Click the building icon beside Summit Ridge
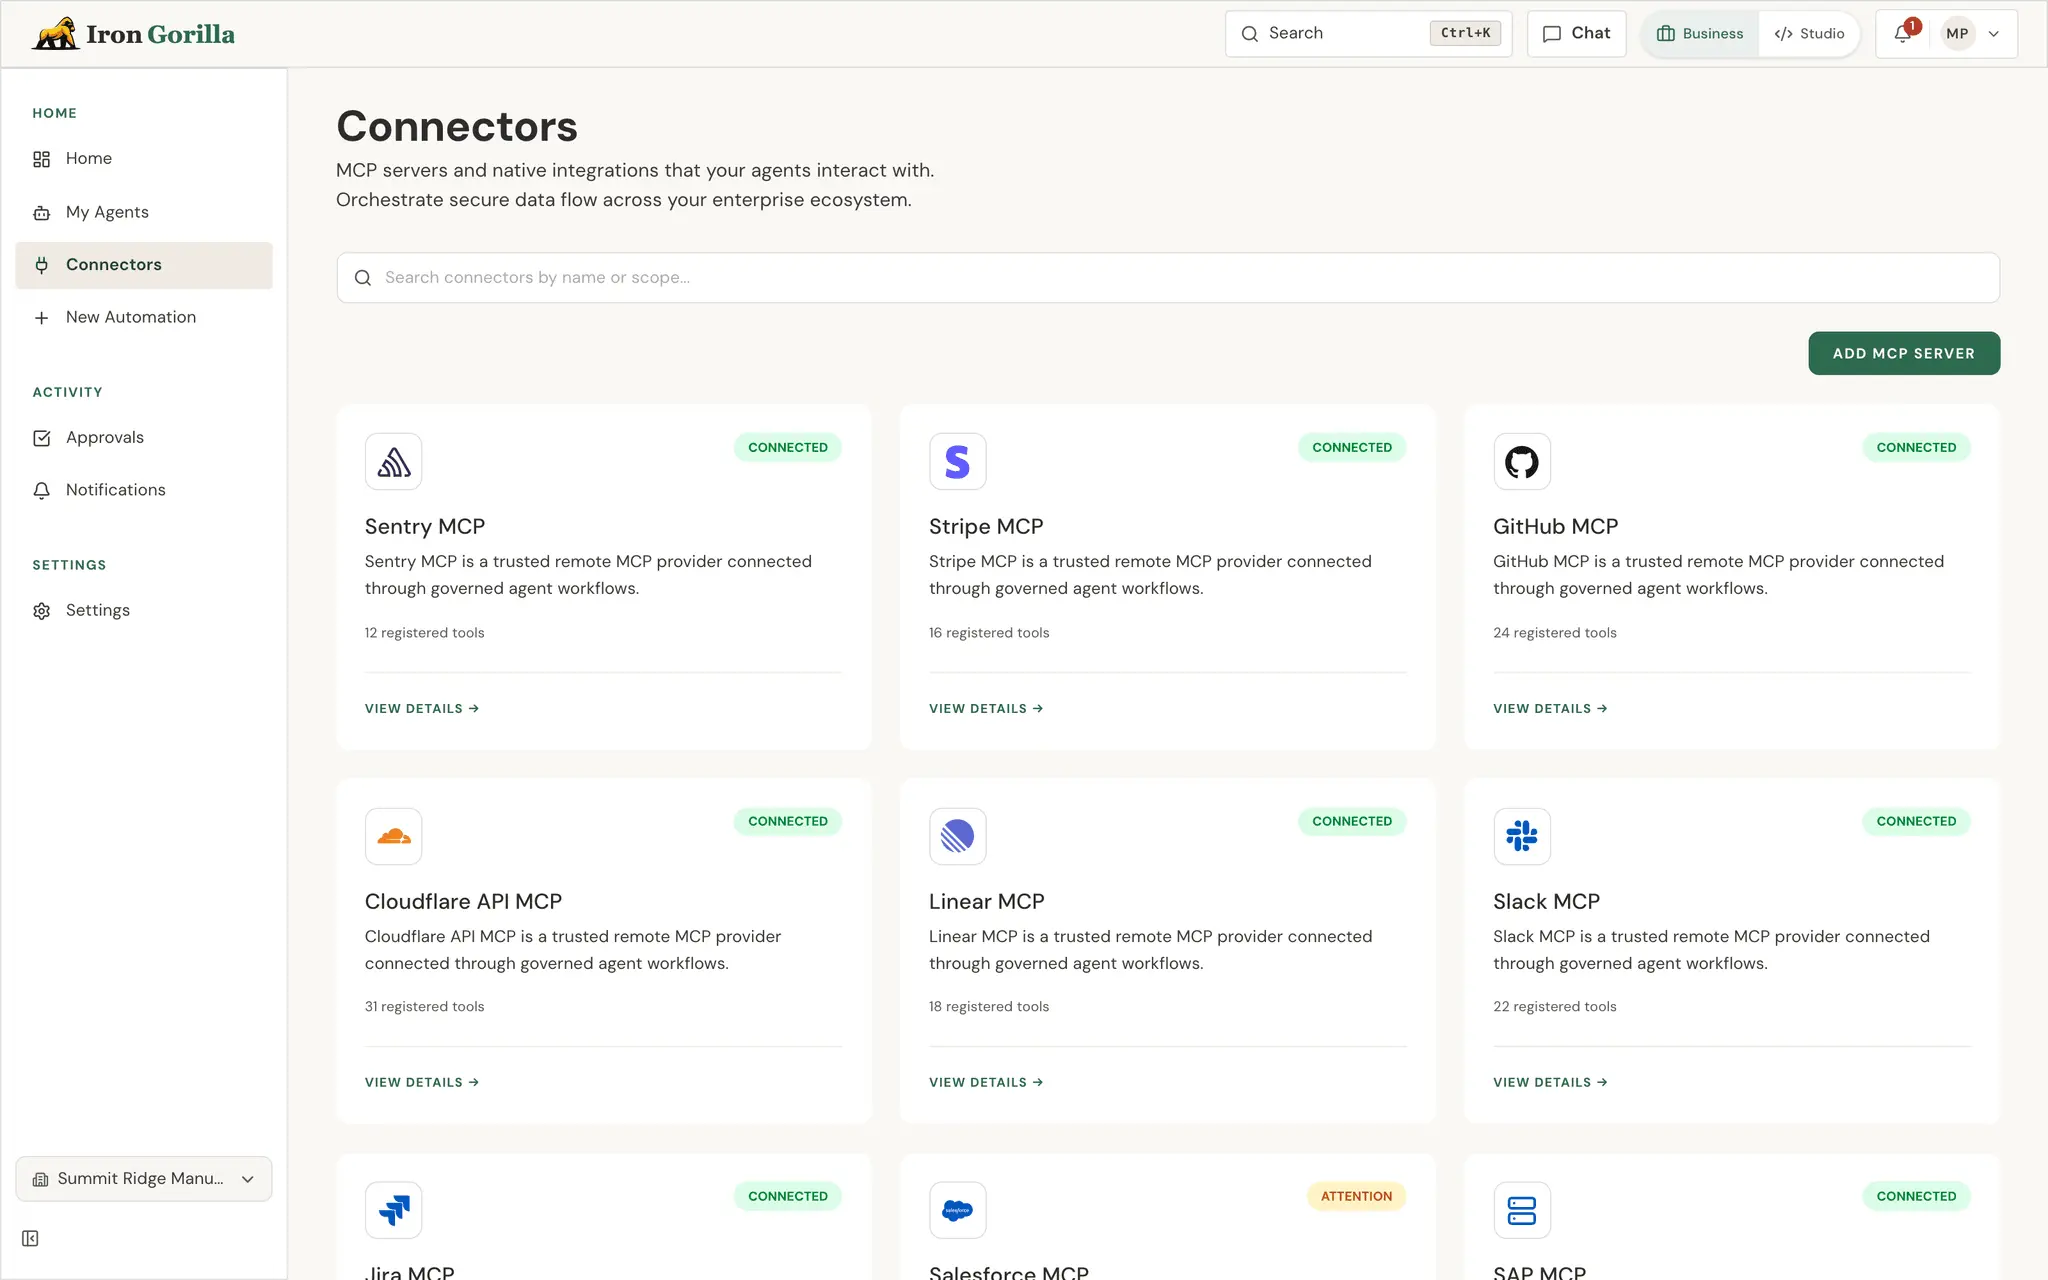This screenshot has height=1280, width=2048. click(40, 1180)
